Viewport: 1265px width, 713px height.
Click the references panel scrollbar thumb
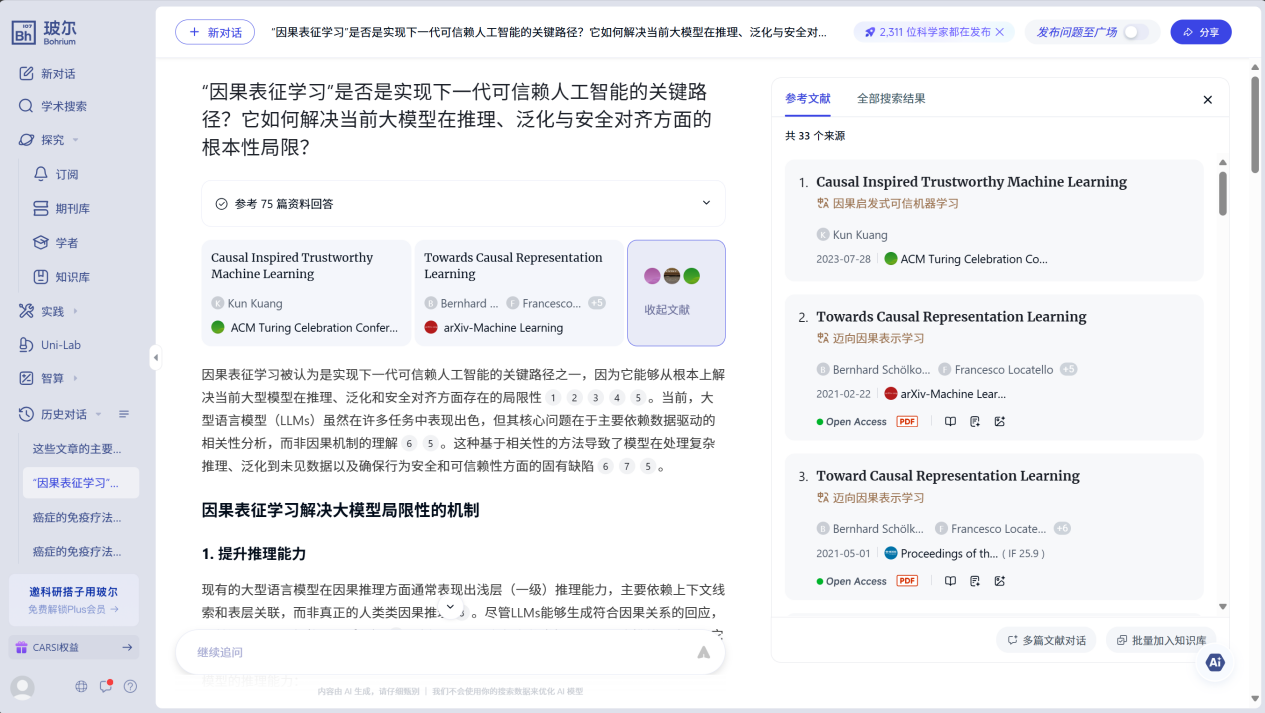pos(1222,192)
